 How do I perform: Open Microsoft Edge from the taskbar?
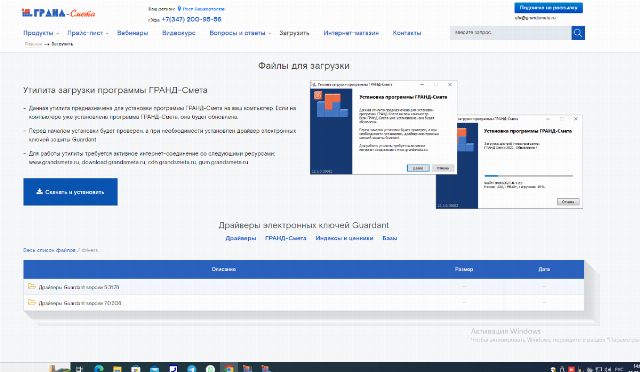[x=98, y=368]
